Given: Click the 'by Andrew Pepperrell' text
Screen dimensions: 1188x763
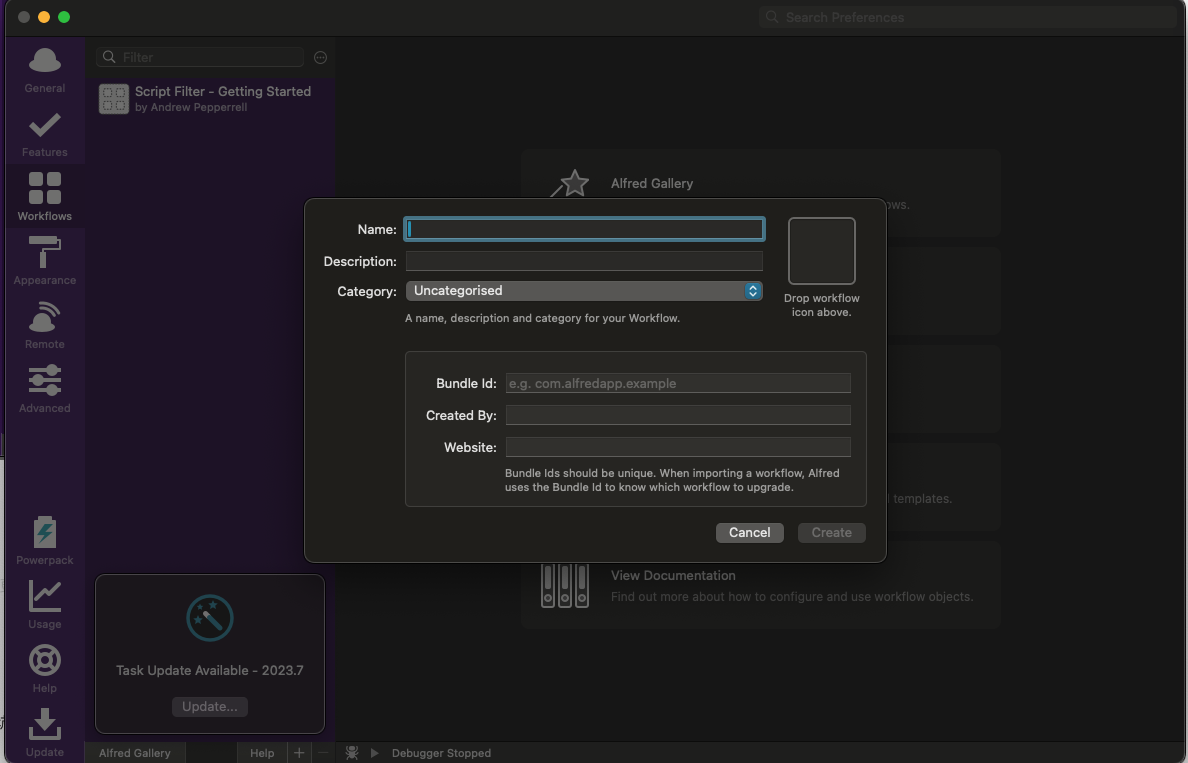Looking at the screenshot, I should (191, 108).
